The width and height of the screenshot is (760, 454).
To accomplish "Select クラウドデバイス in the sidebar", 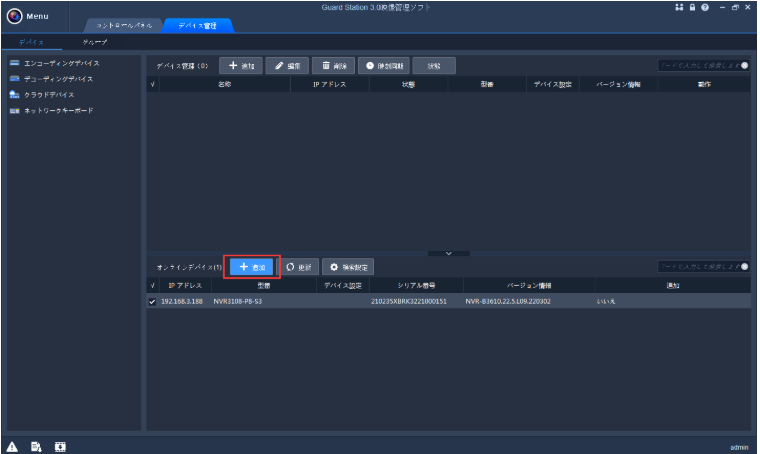I will click(x=45, y=94).
